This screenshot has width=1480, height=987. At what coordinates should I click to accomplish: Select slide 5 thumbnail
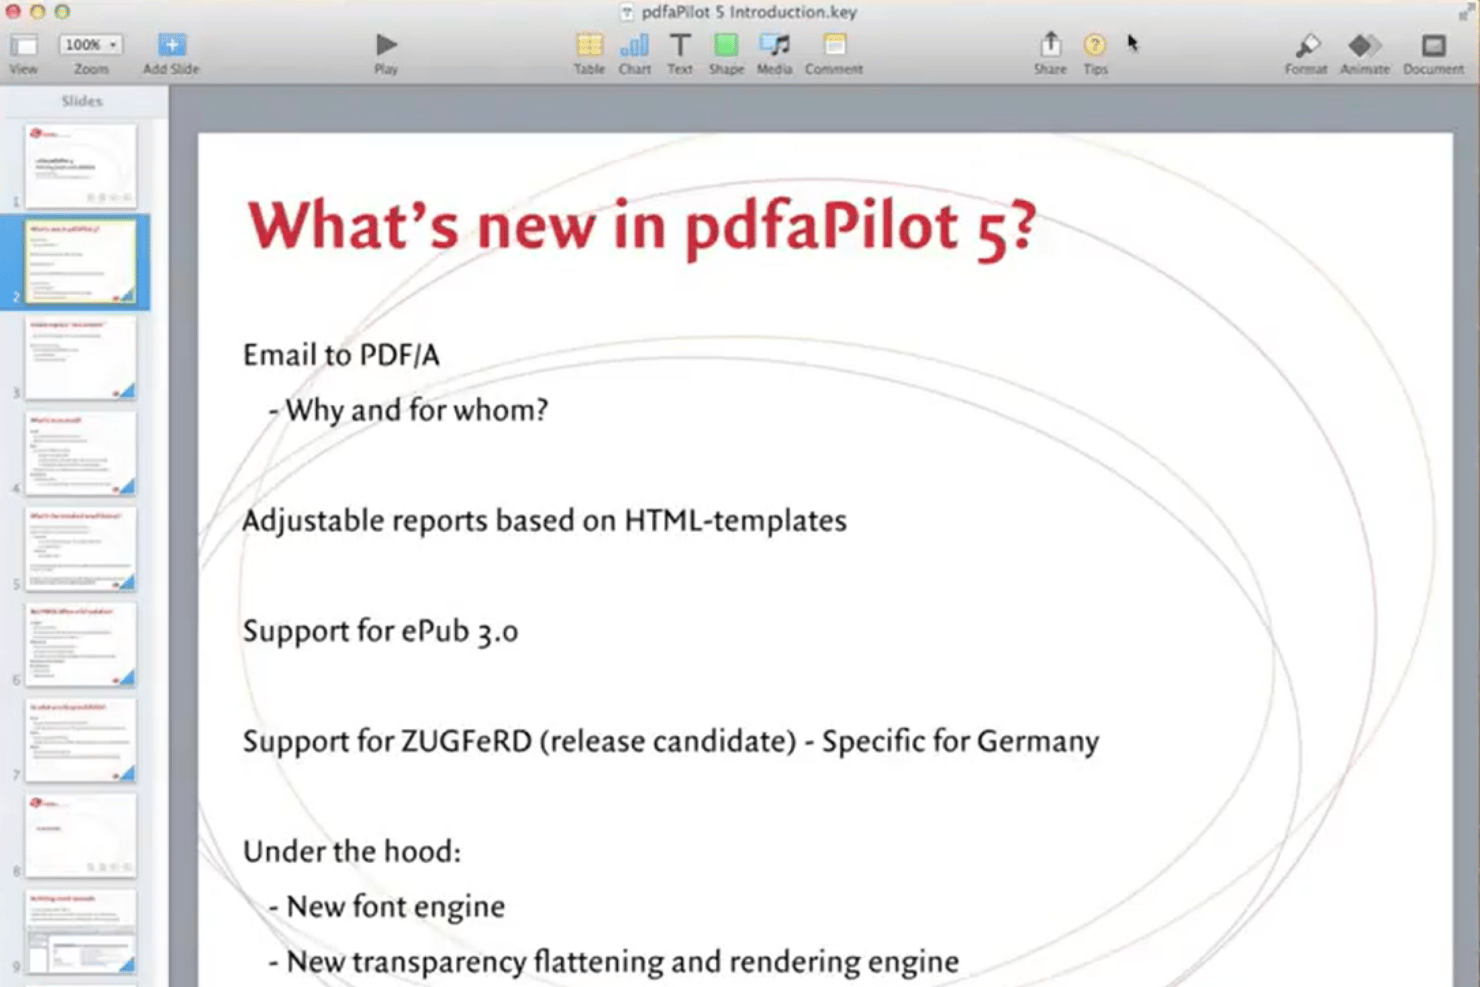click(x=80, y=549)
